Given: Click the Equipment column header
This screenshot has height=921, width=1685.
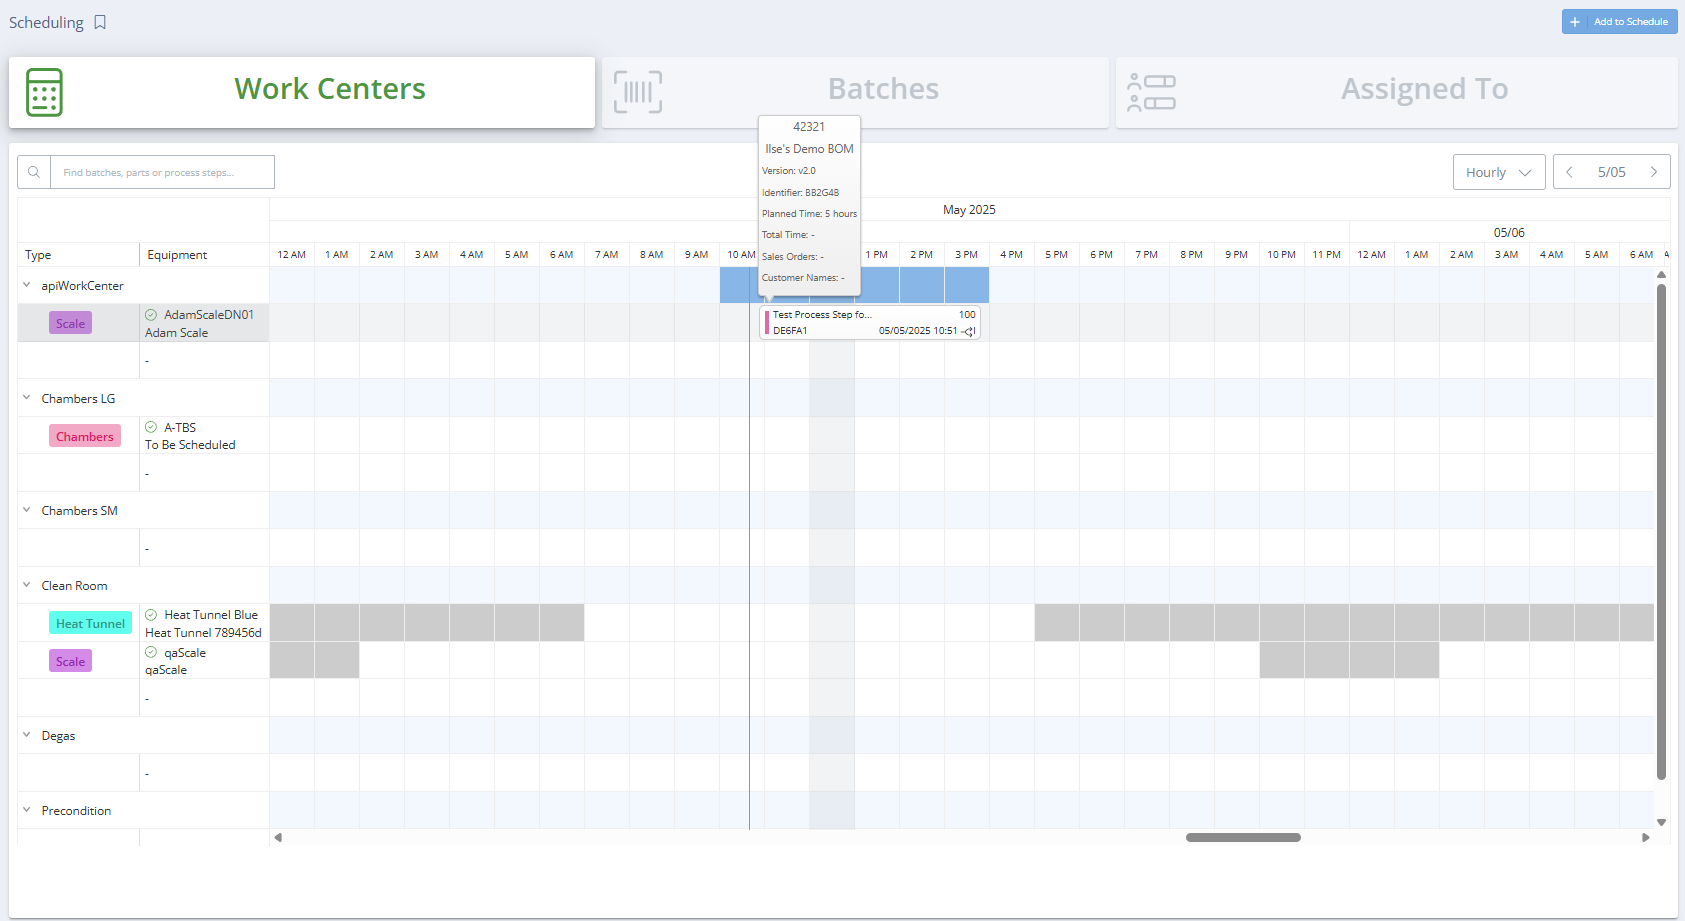Looking at the screenshot, I should coord(177,255).
